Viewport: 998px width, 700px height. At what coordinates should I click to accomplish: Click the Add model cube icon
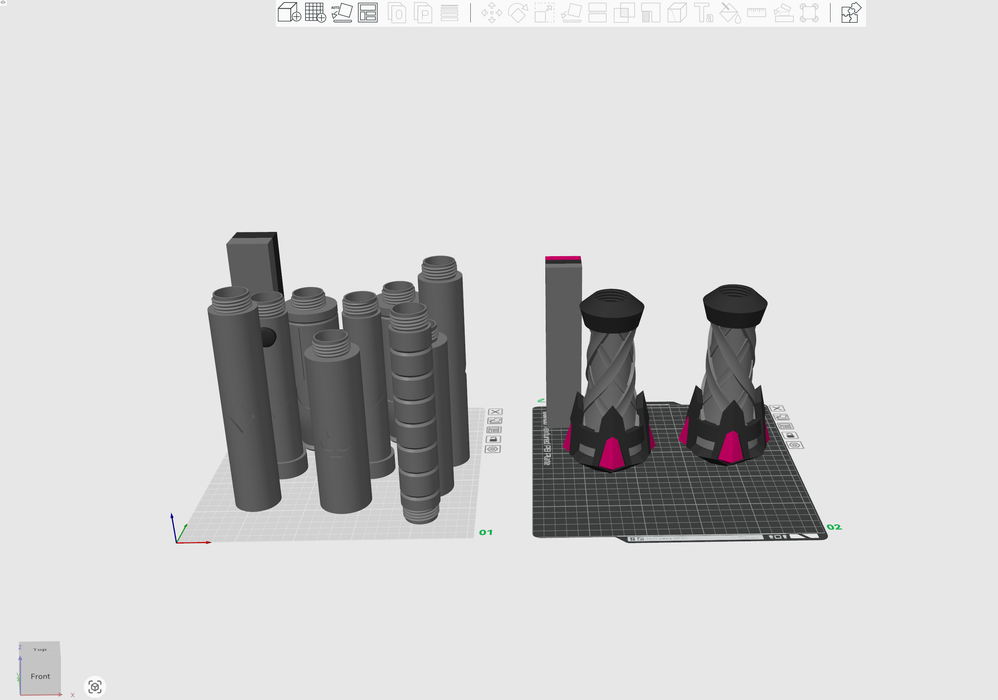pos(288,13)
